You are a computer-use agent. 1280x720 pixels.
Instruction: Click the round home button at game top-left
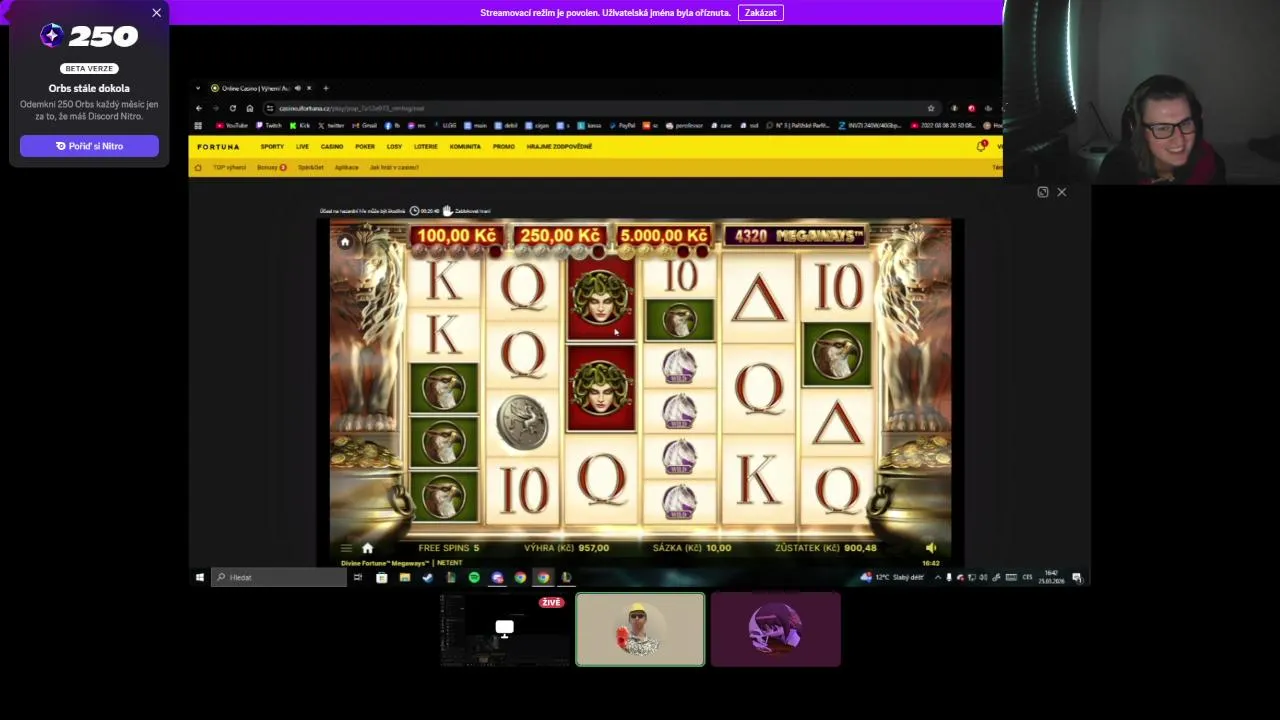(x=345, y=242)
